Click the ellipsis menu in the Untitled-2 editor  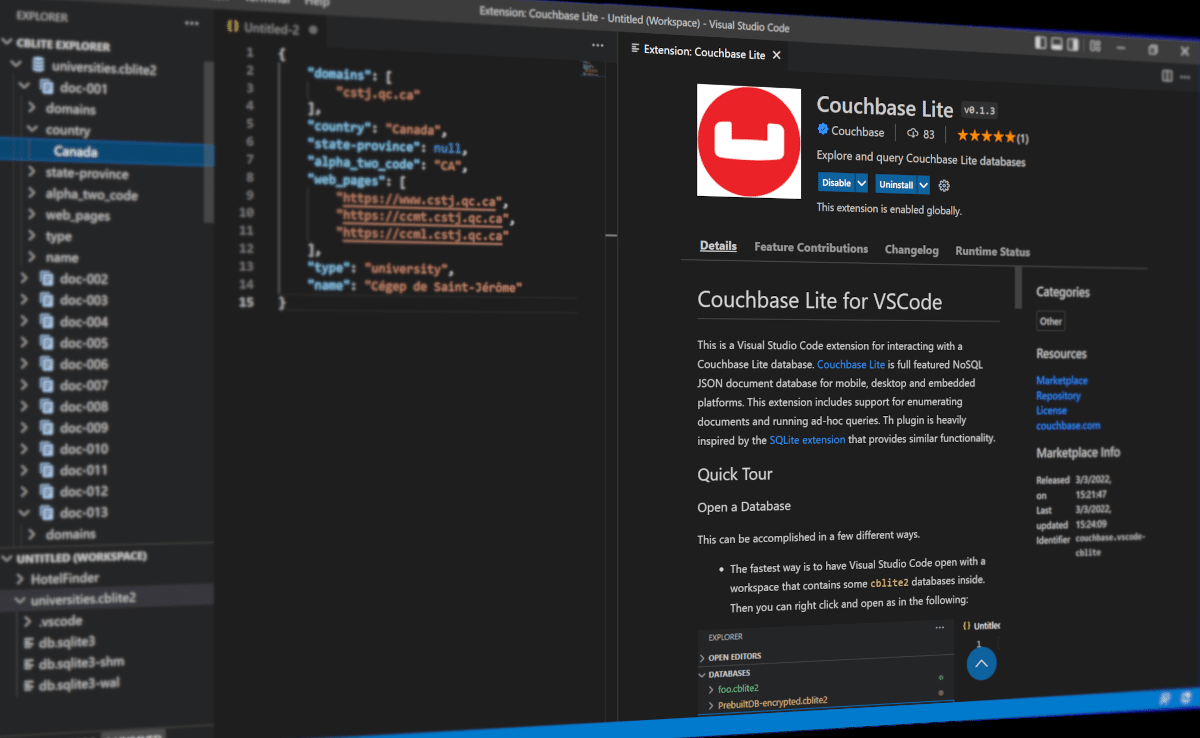pyautogui.click(x=597, y=45)
